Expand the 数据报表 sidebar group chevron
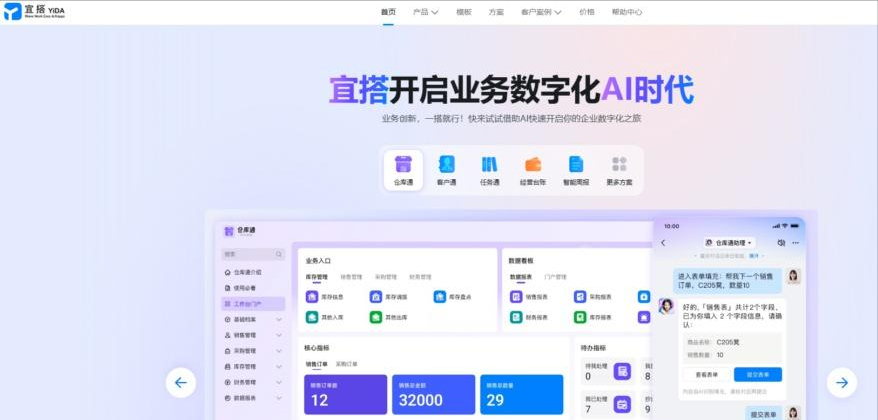 coord(279,398)
